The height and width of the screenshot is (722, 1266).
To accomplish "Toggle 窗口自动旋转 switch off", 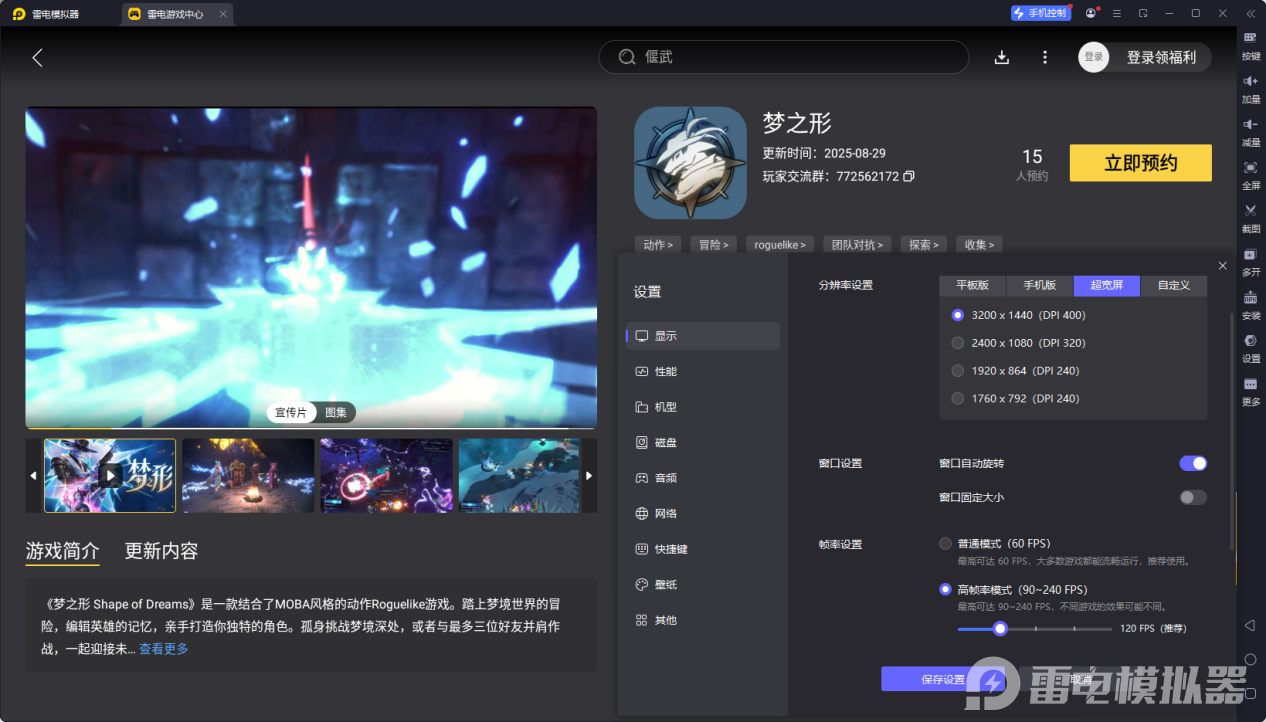I will [1193, 463].
